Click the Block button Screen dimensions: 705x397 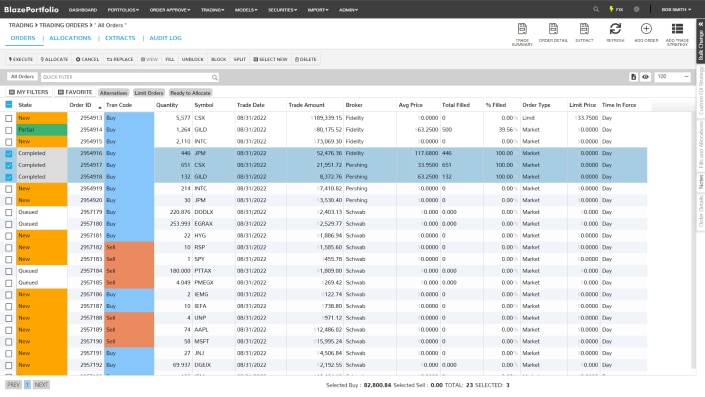point(219,59)
